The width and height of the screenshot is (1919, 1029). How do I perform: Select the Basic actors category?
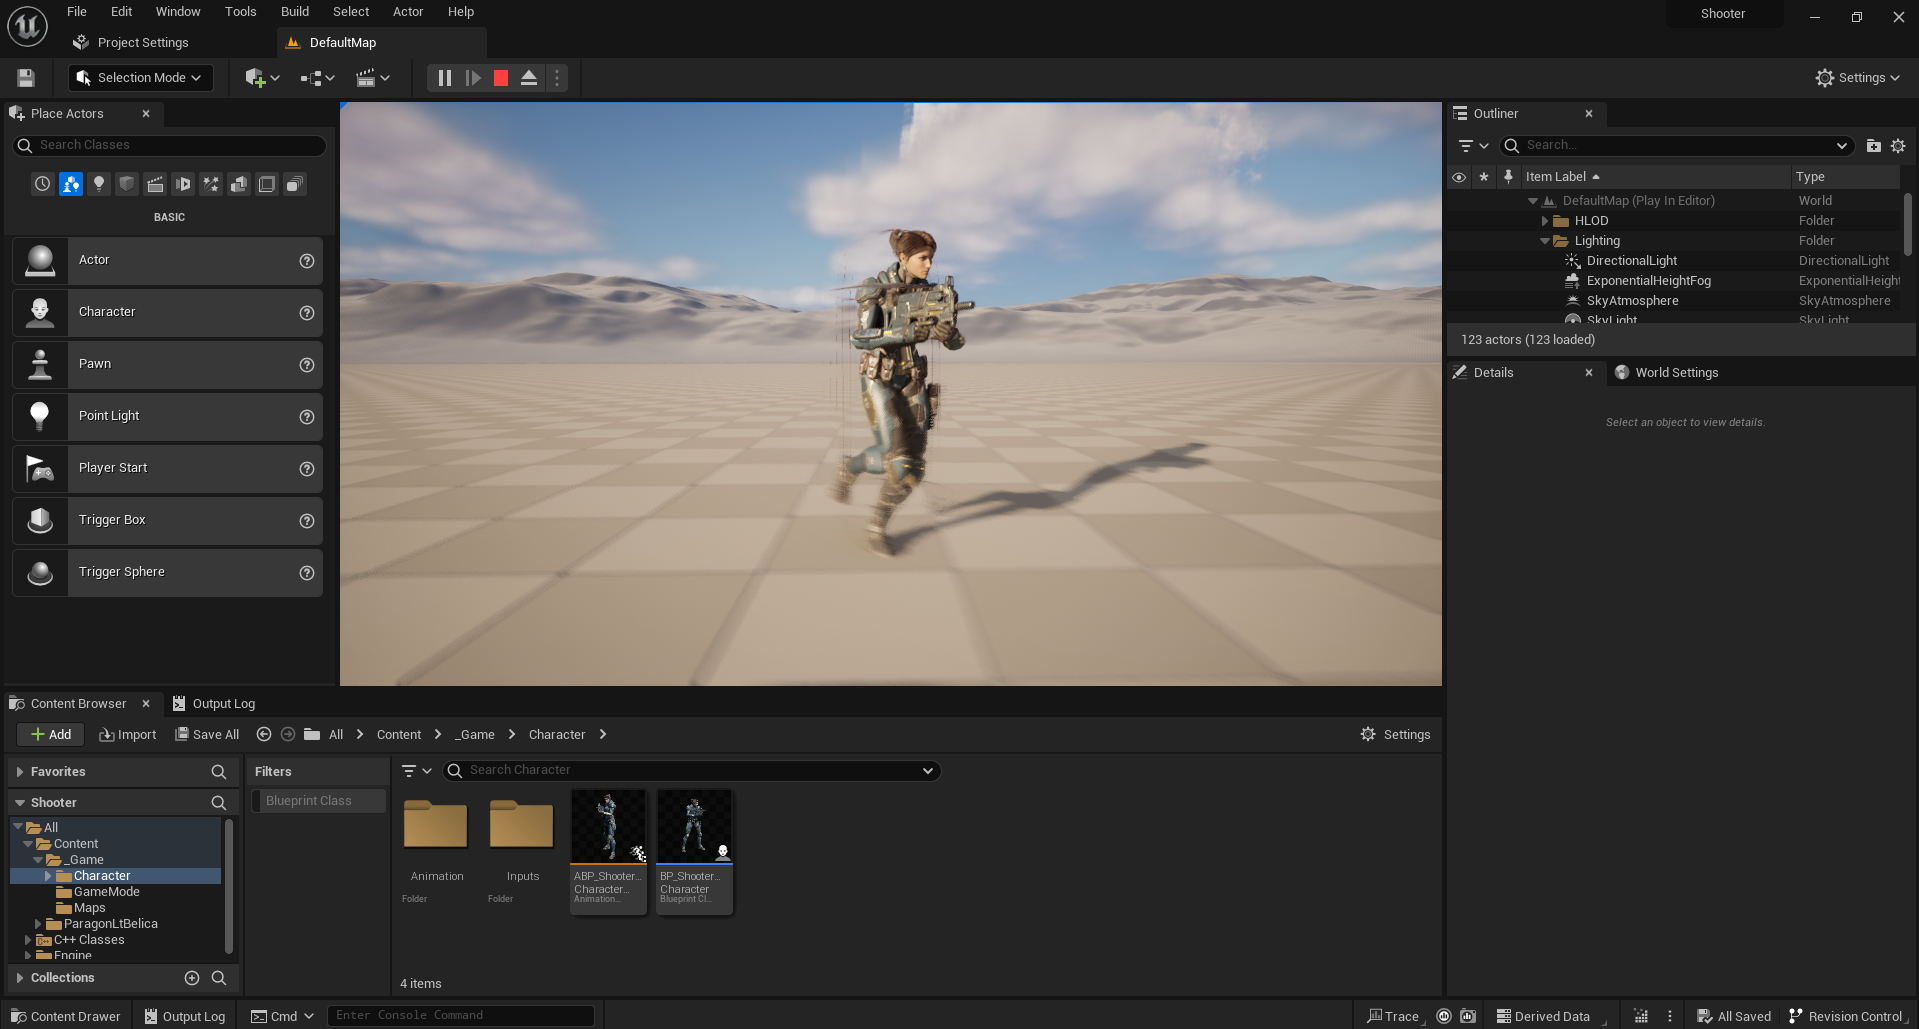point(71,184)
